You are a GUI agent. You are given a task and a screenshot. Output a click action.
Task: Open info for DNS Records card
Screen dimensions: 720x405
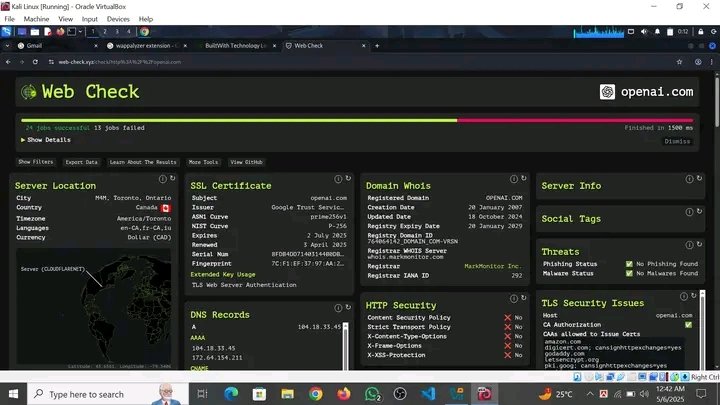338,308
